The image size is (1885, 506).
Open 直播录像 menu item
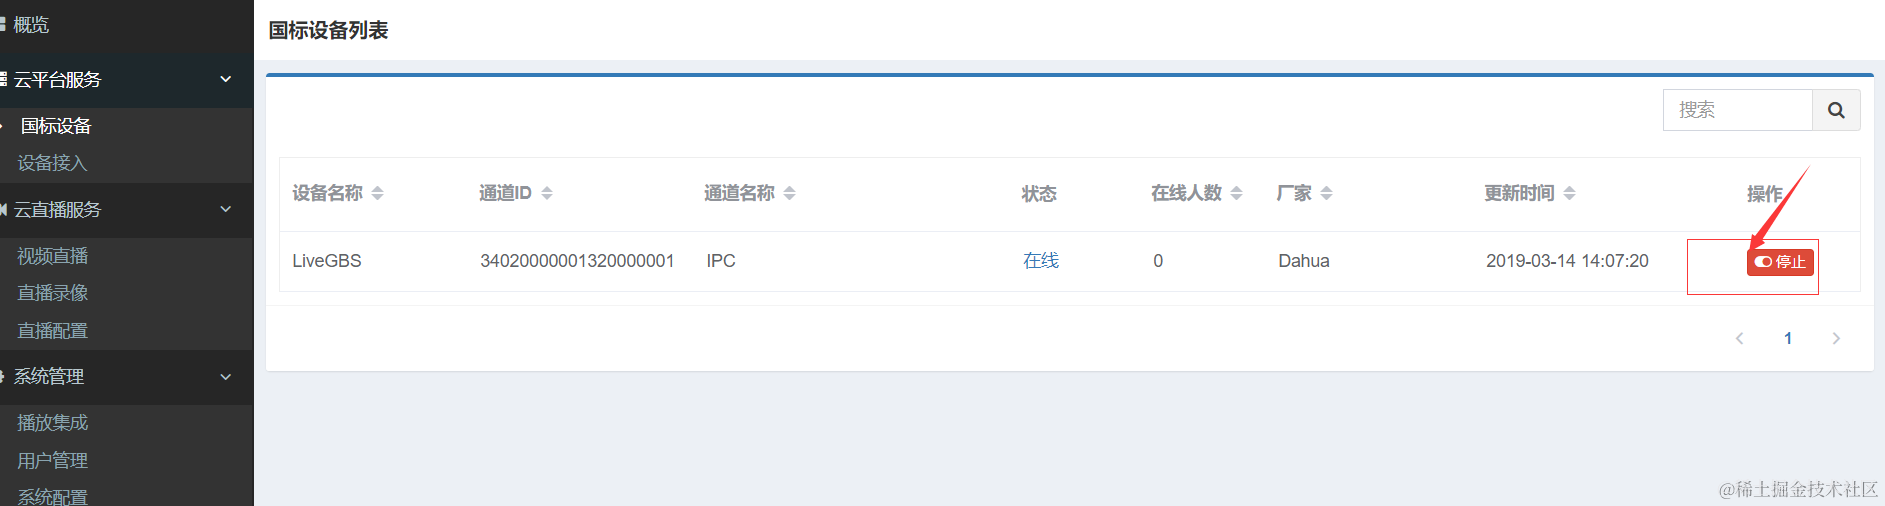coord(52,293)
